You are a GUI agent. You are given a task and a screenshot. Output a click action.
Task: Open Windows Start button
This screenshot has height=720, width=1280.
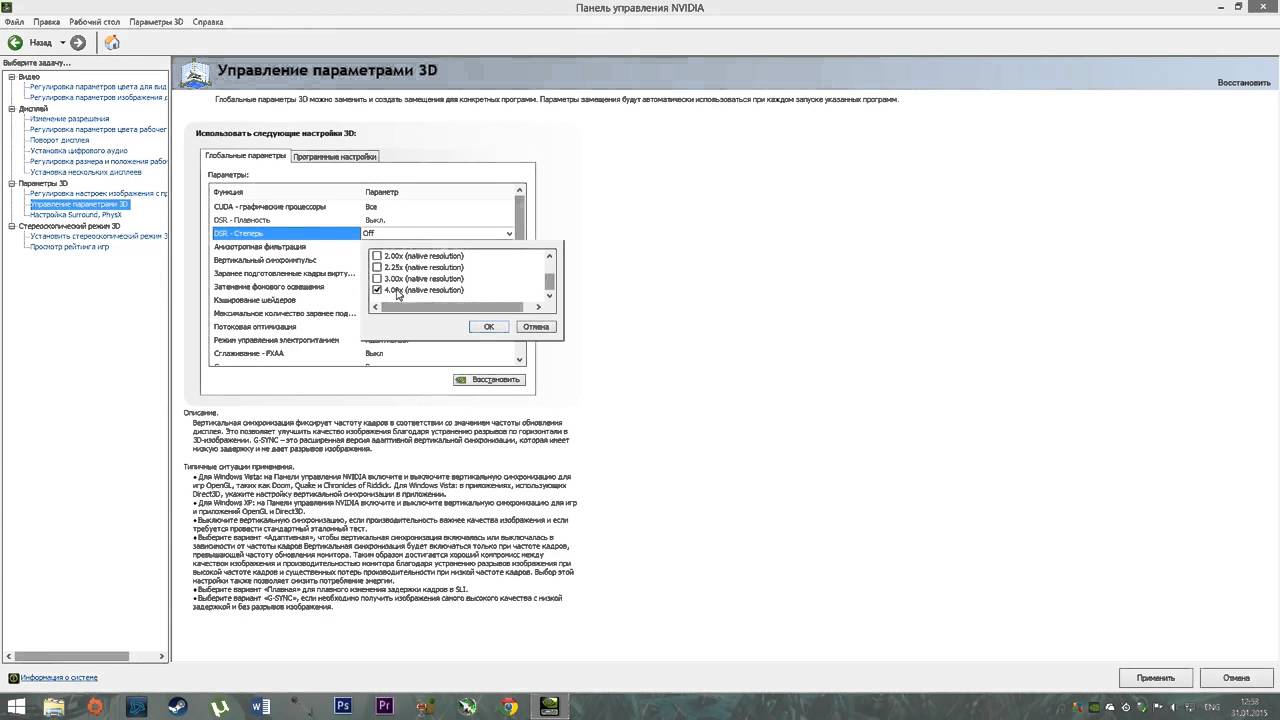tap(16, 707)
